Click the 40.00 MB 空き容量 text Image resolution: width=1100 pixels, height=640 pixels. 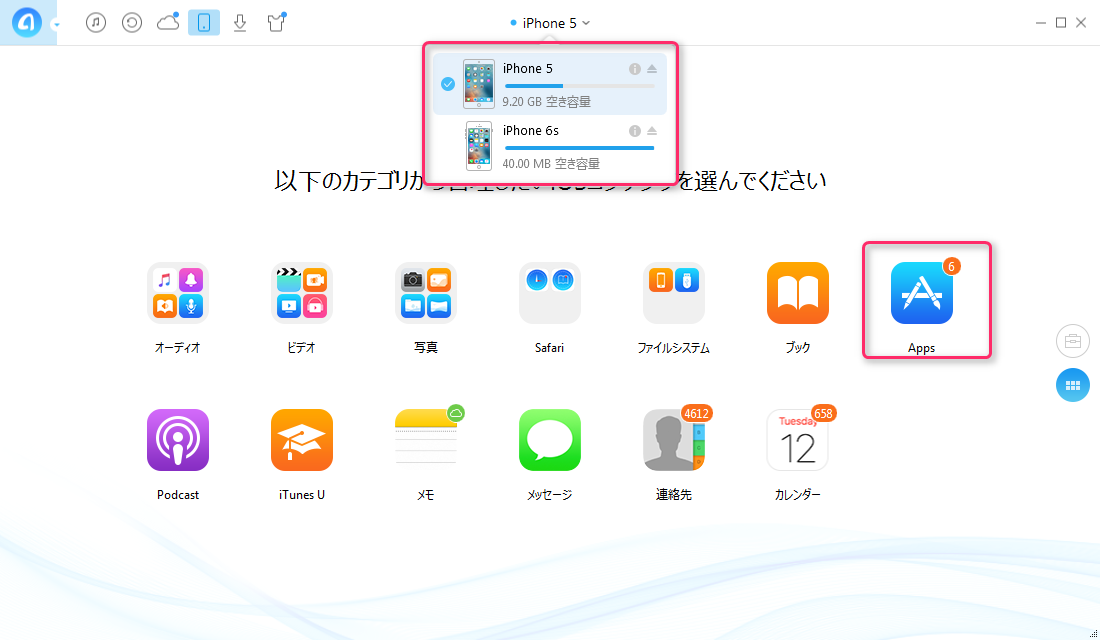tap(551, 164)
